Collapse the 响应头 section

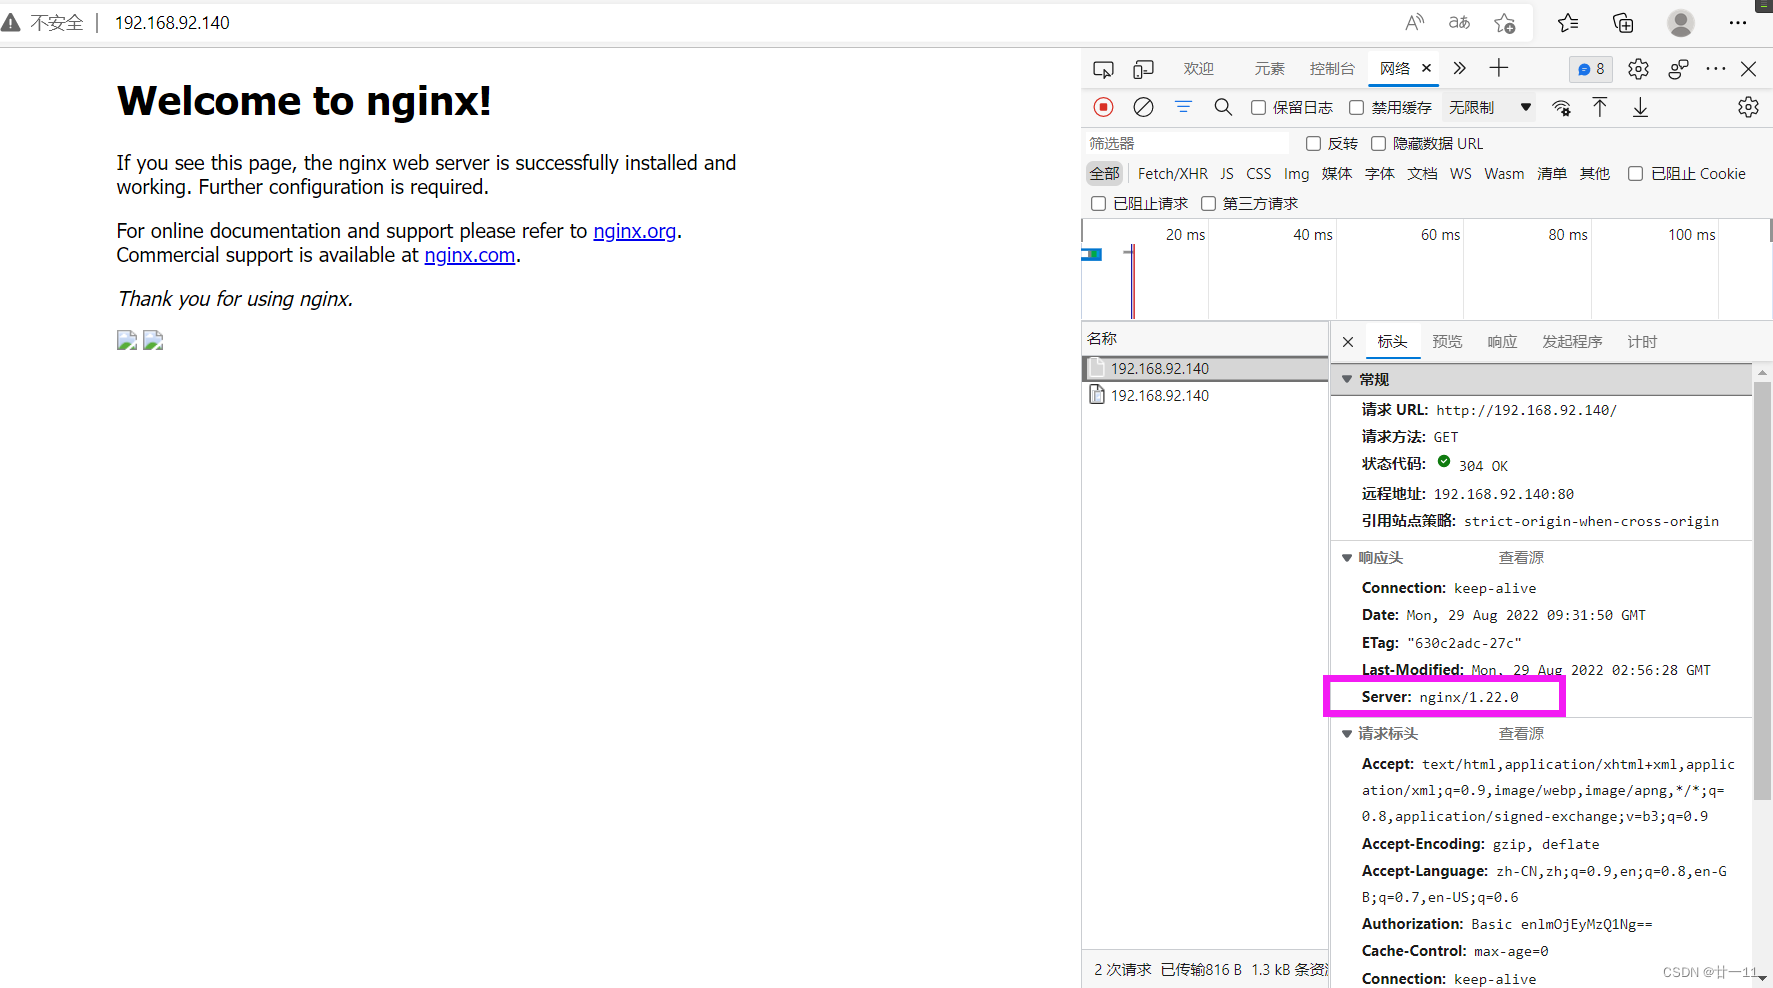[x=1347, y=558]
